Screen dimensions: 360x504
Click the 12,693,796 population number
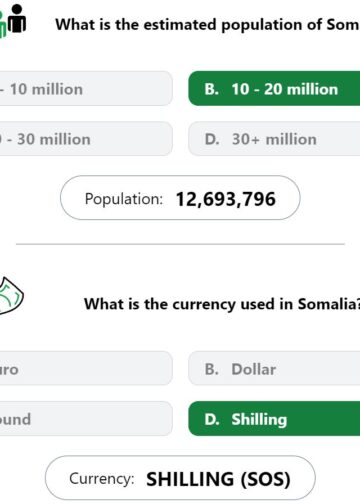(x=226, y=199)
